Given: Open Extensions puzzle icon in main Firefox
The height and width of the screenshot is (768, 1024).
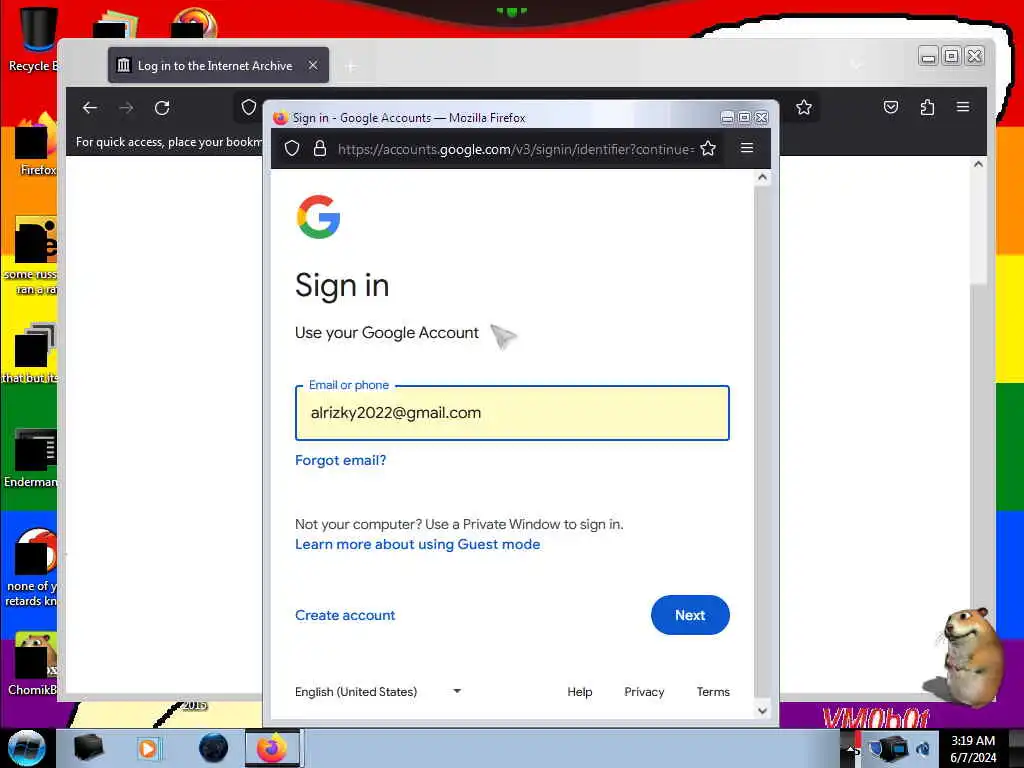Looking at the screenshot, I should pos(927,107).
